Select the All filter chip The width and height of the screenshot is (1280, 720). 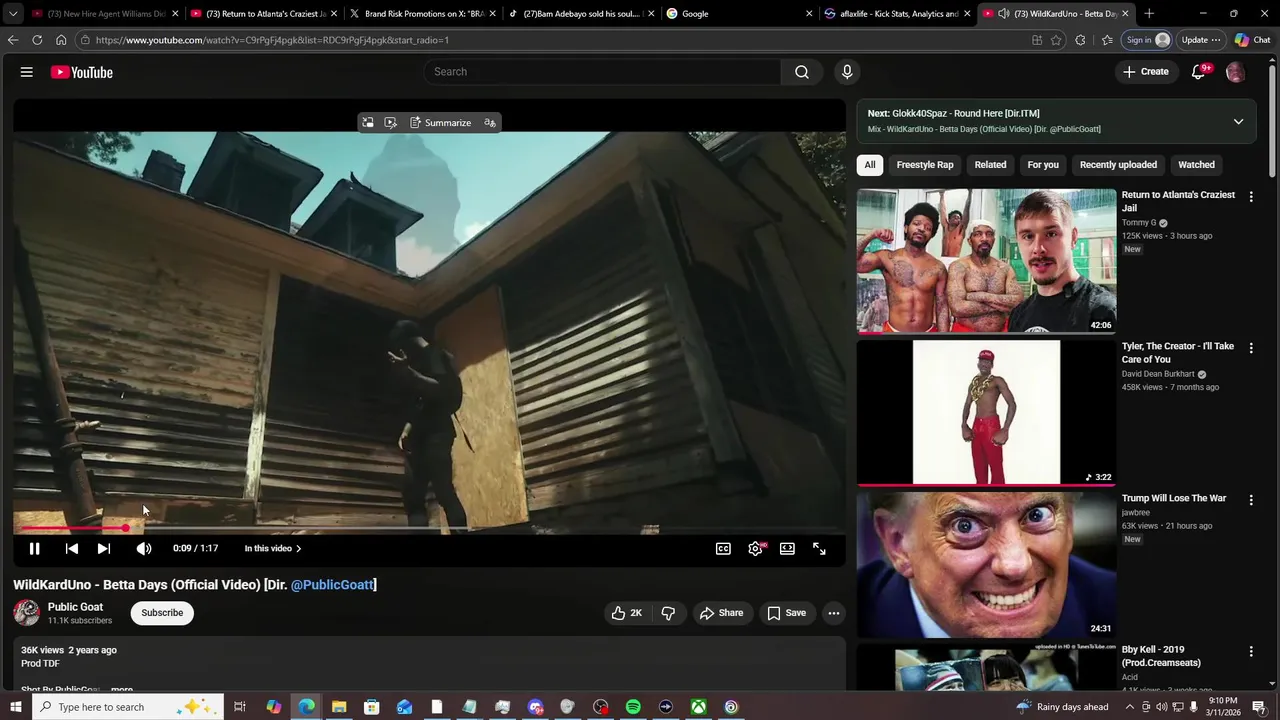(x=870, y=165)
